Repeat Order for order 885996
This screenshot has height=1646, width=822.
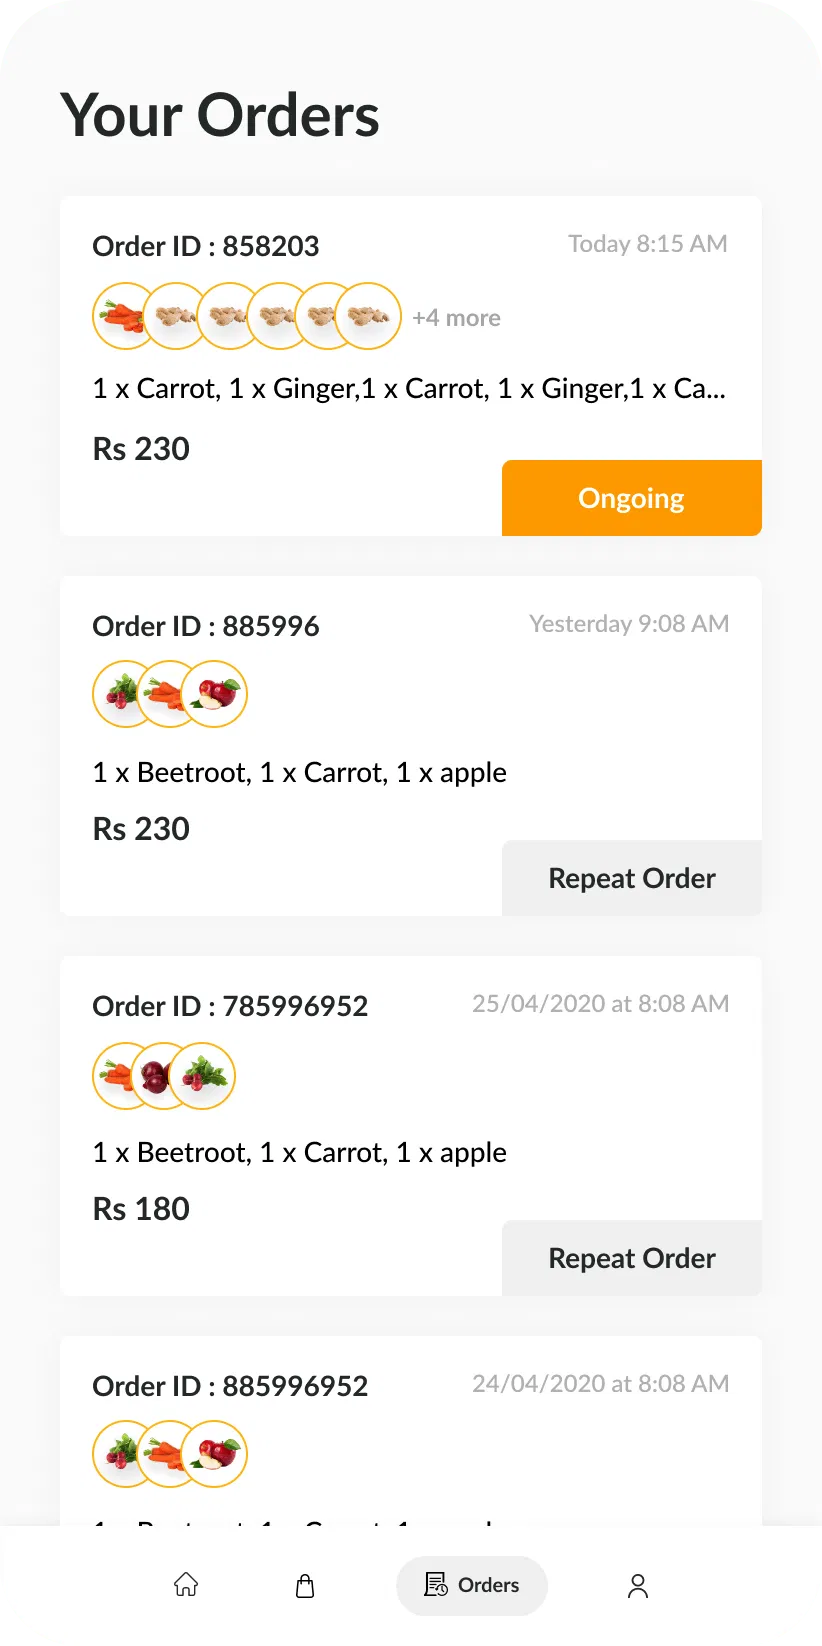pyautogui.click(x=631, y=878)
